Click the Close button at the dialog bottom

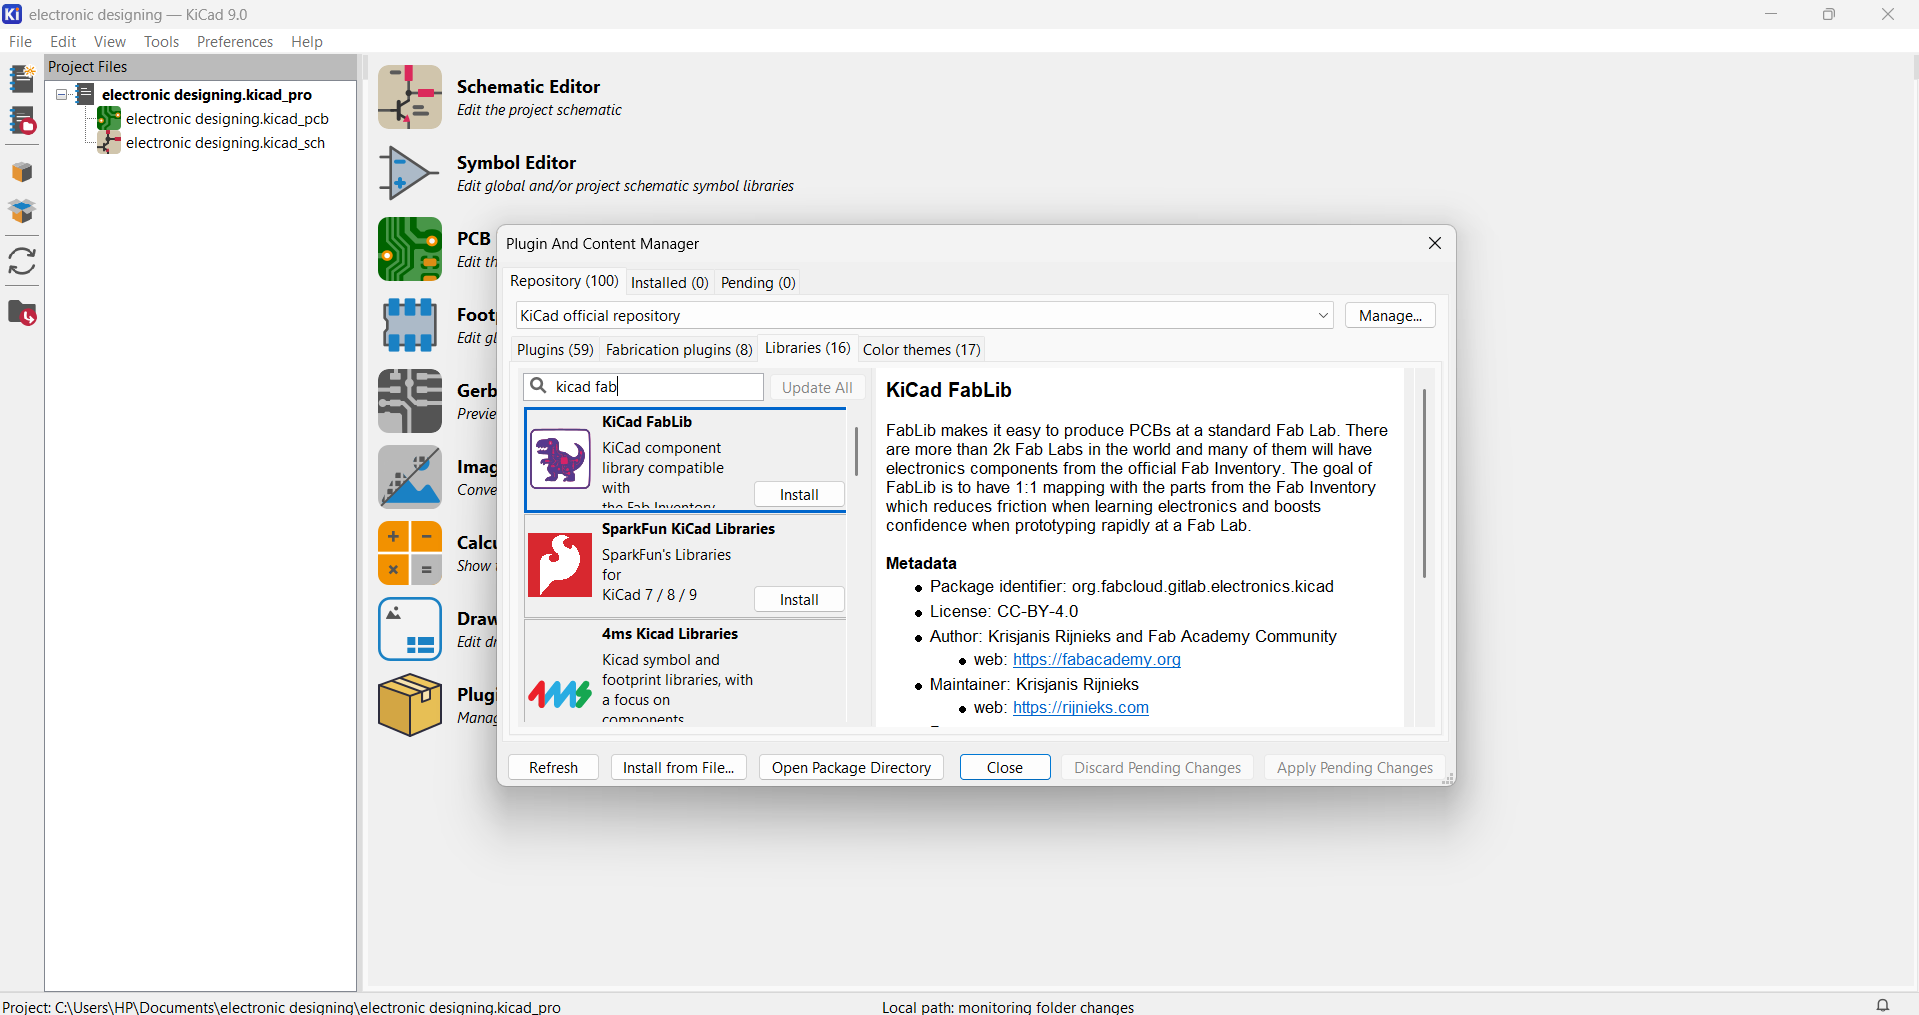[x=1005, y=768]
